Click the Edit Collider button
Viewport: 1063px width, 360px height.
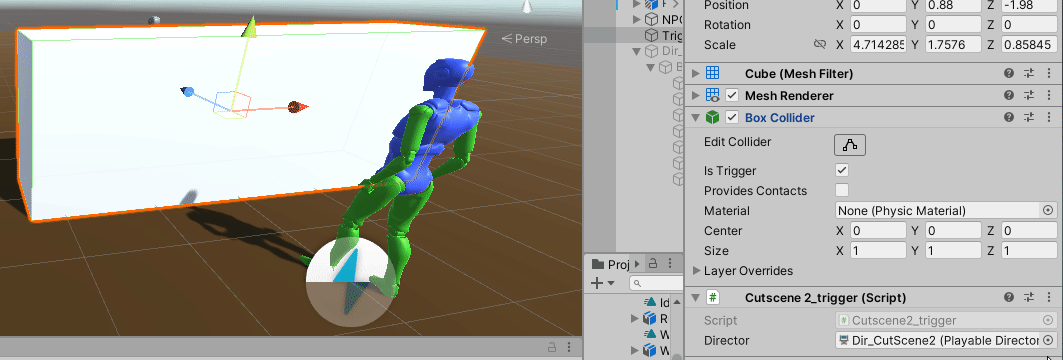[x=849, y=144]
